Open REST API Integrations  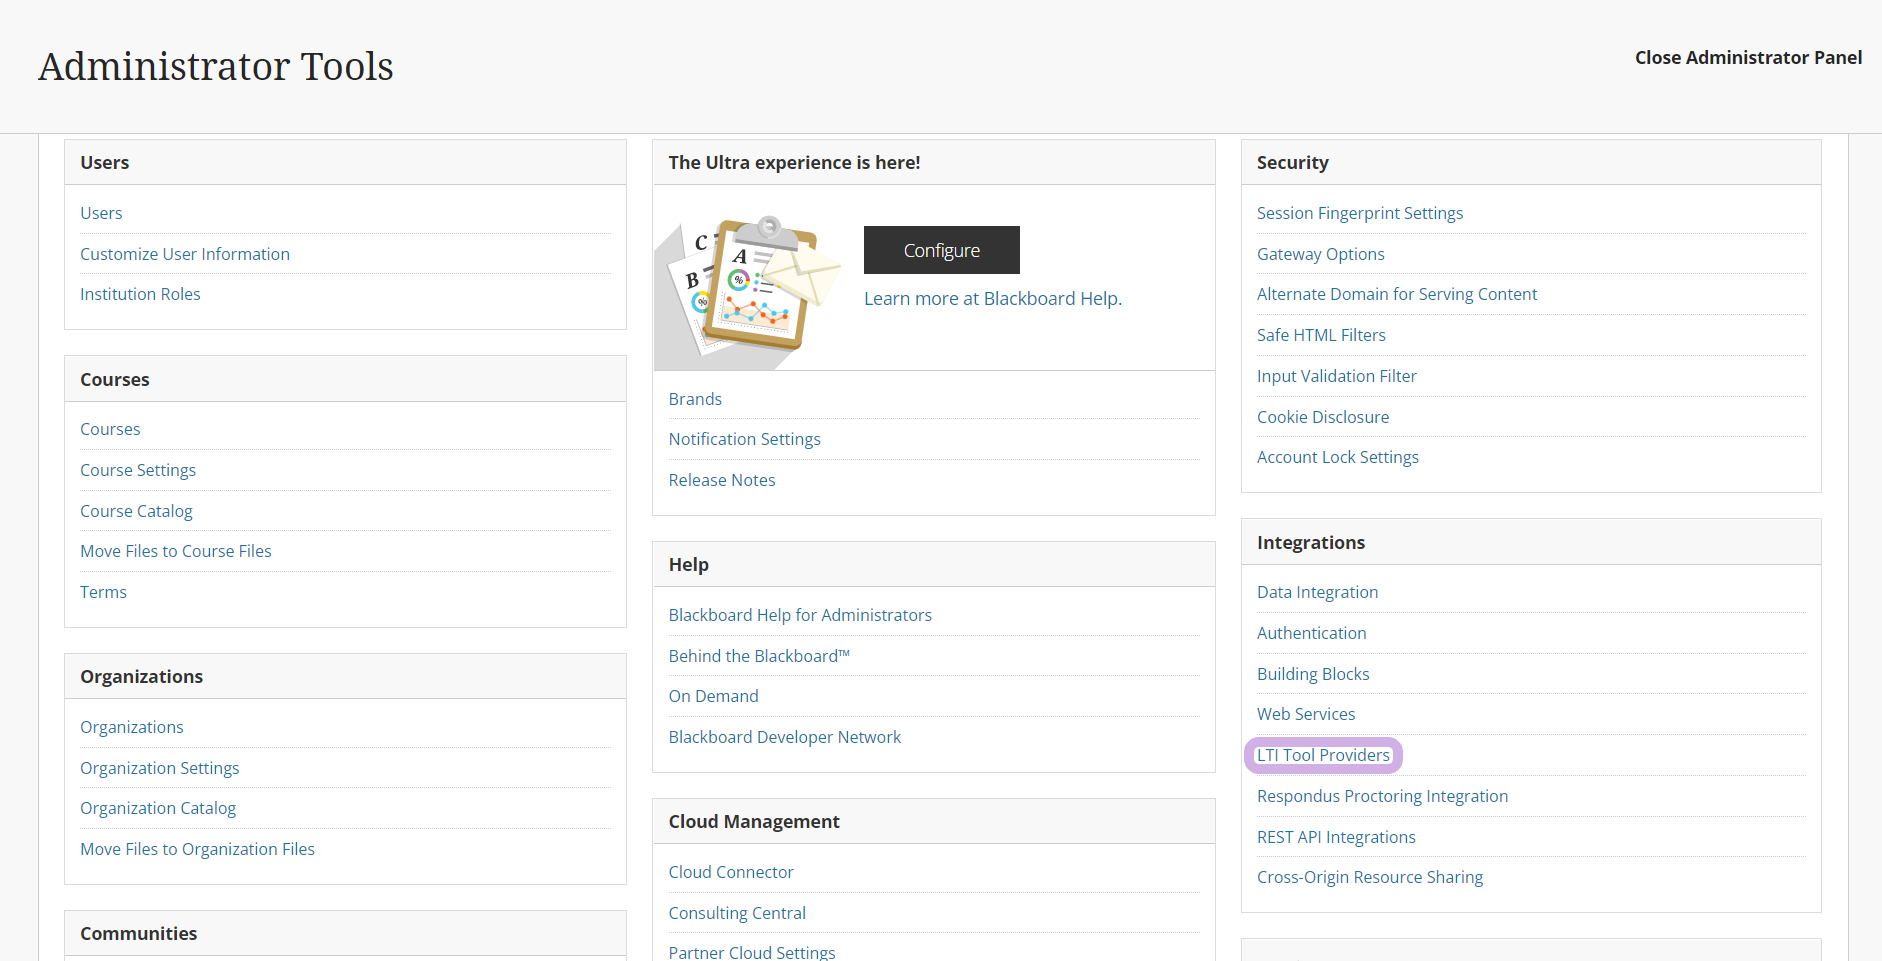click(1336, 837)
